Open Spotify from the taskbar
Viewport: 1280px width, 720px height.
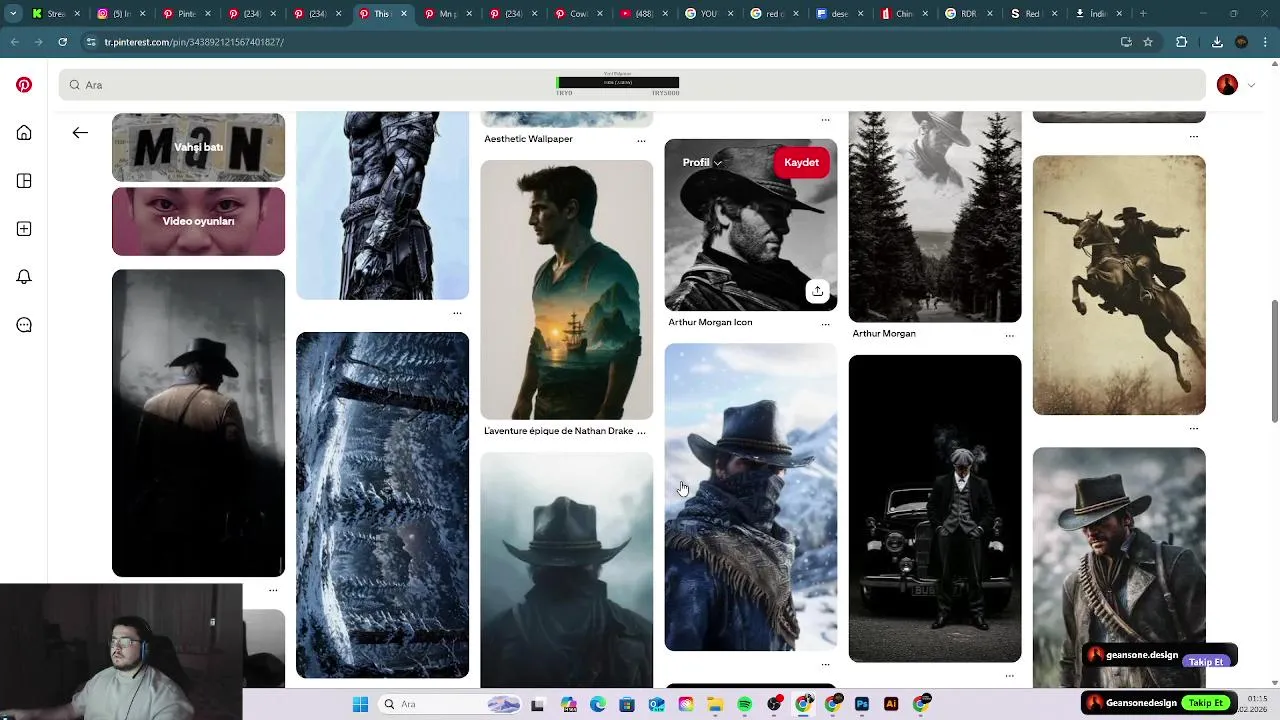point(745,704)
